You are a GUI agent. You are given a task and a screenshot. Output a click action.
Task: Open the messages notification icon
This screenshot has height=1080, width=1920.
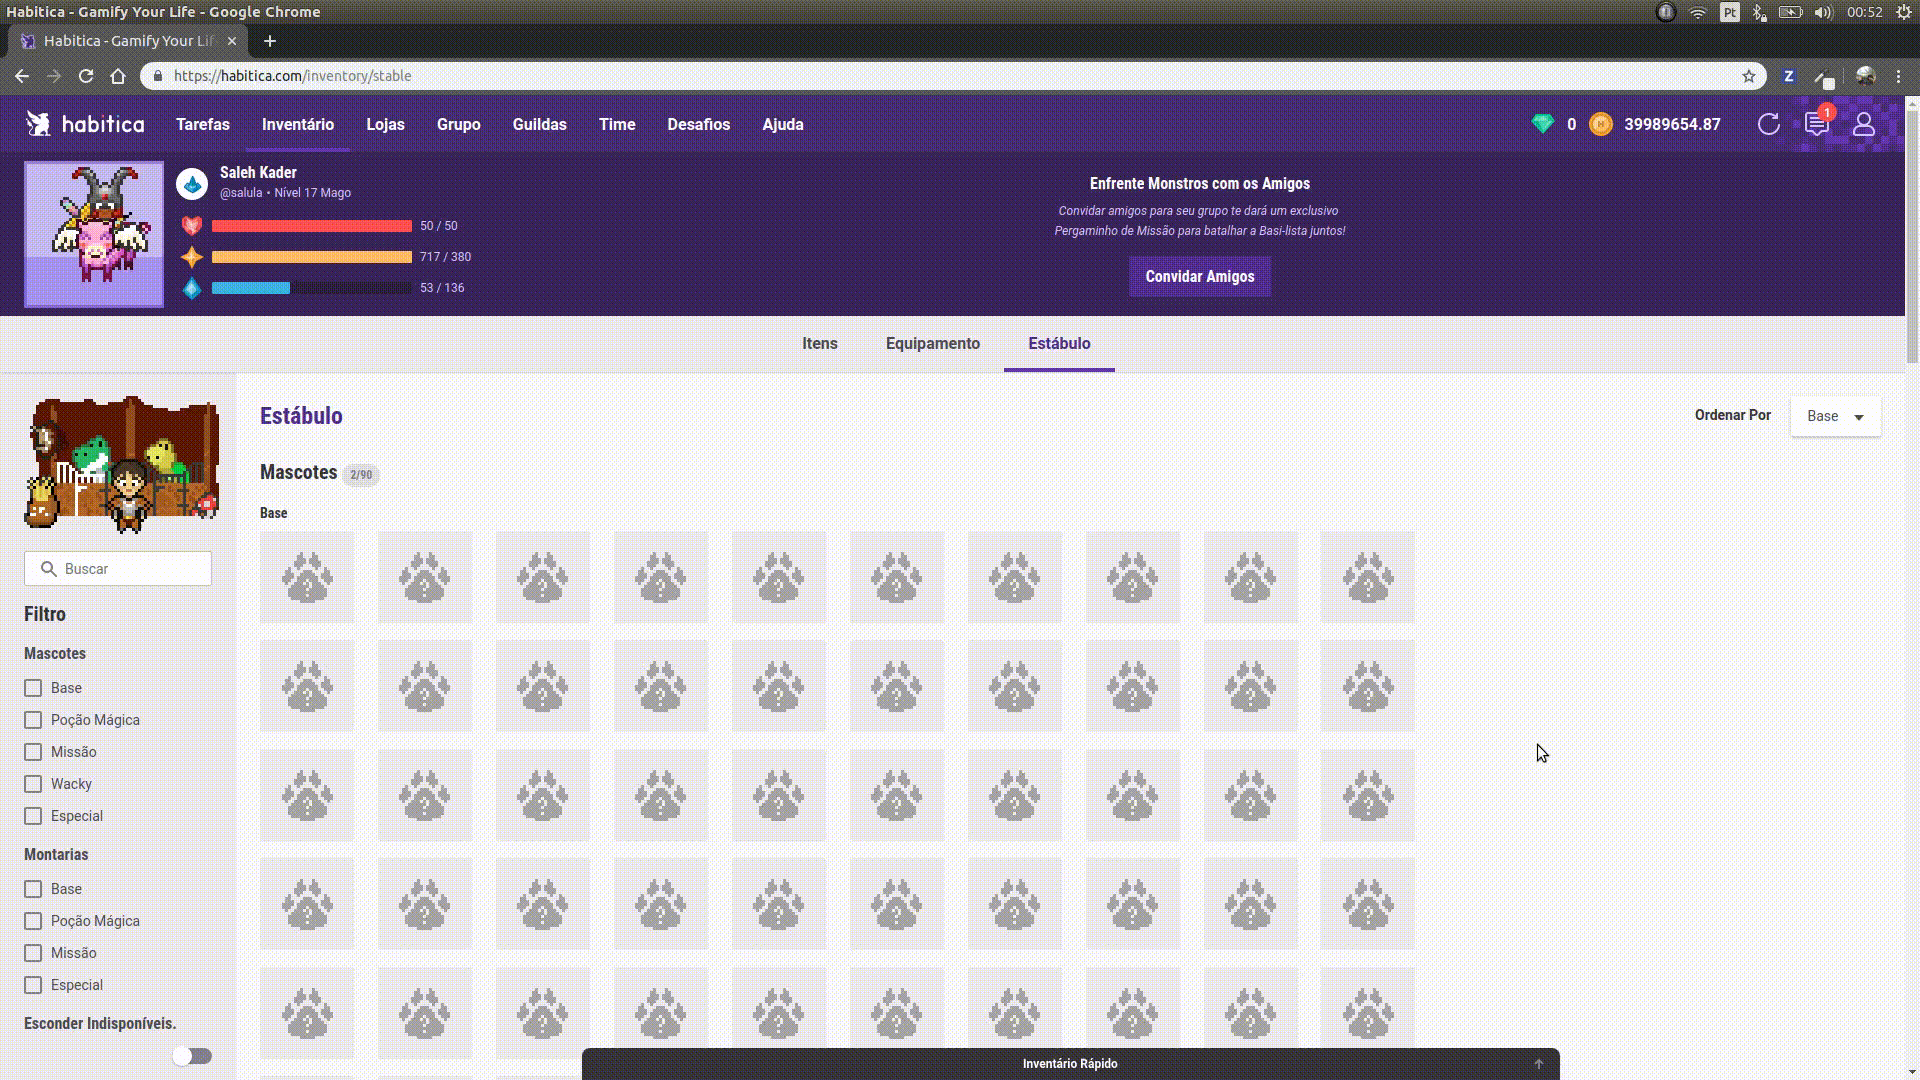pyautogui.click(x=1816, y=124)
